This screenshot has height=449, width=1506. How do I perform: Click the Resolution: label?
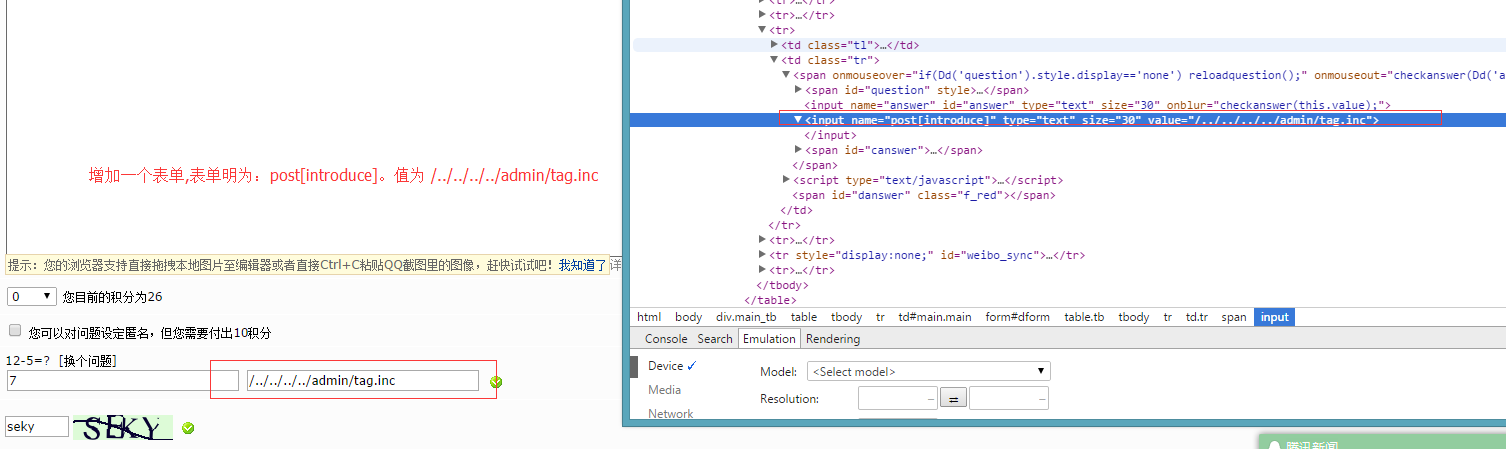pos(789,399)
